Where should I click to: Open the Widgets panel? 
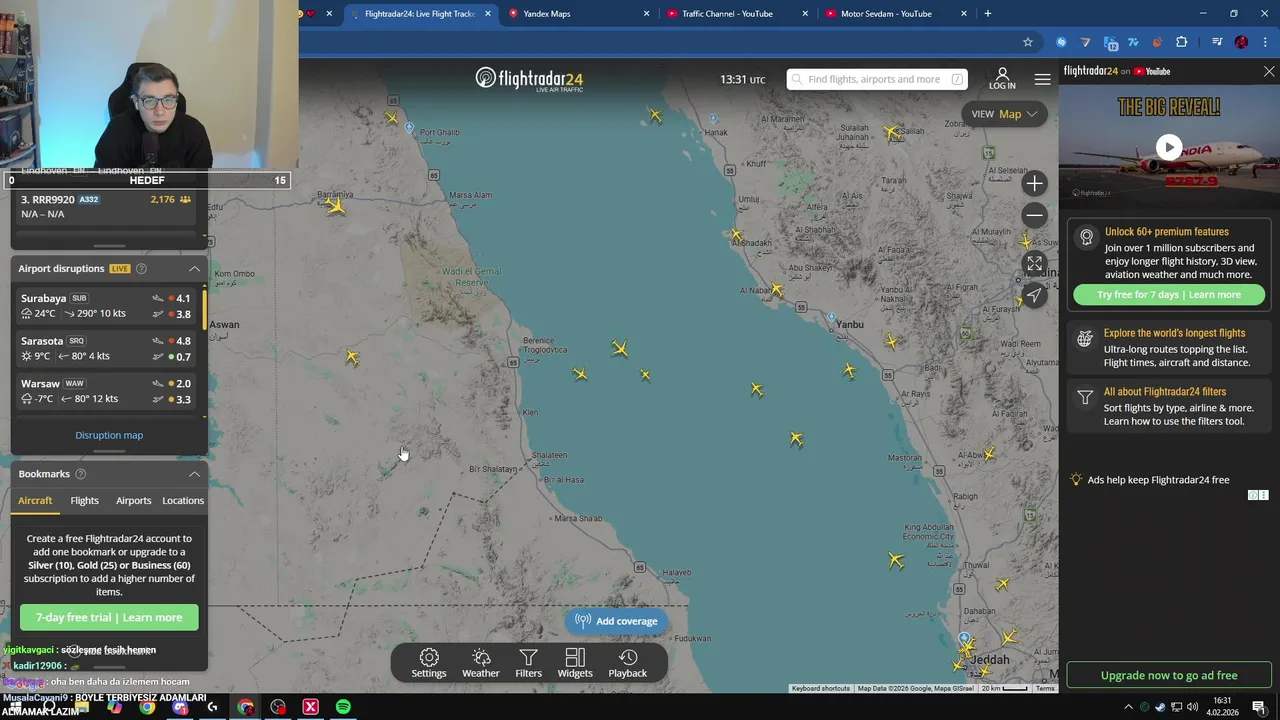click(575, 663)
